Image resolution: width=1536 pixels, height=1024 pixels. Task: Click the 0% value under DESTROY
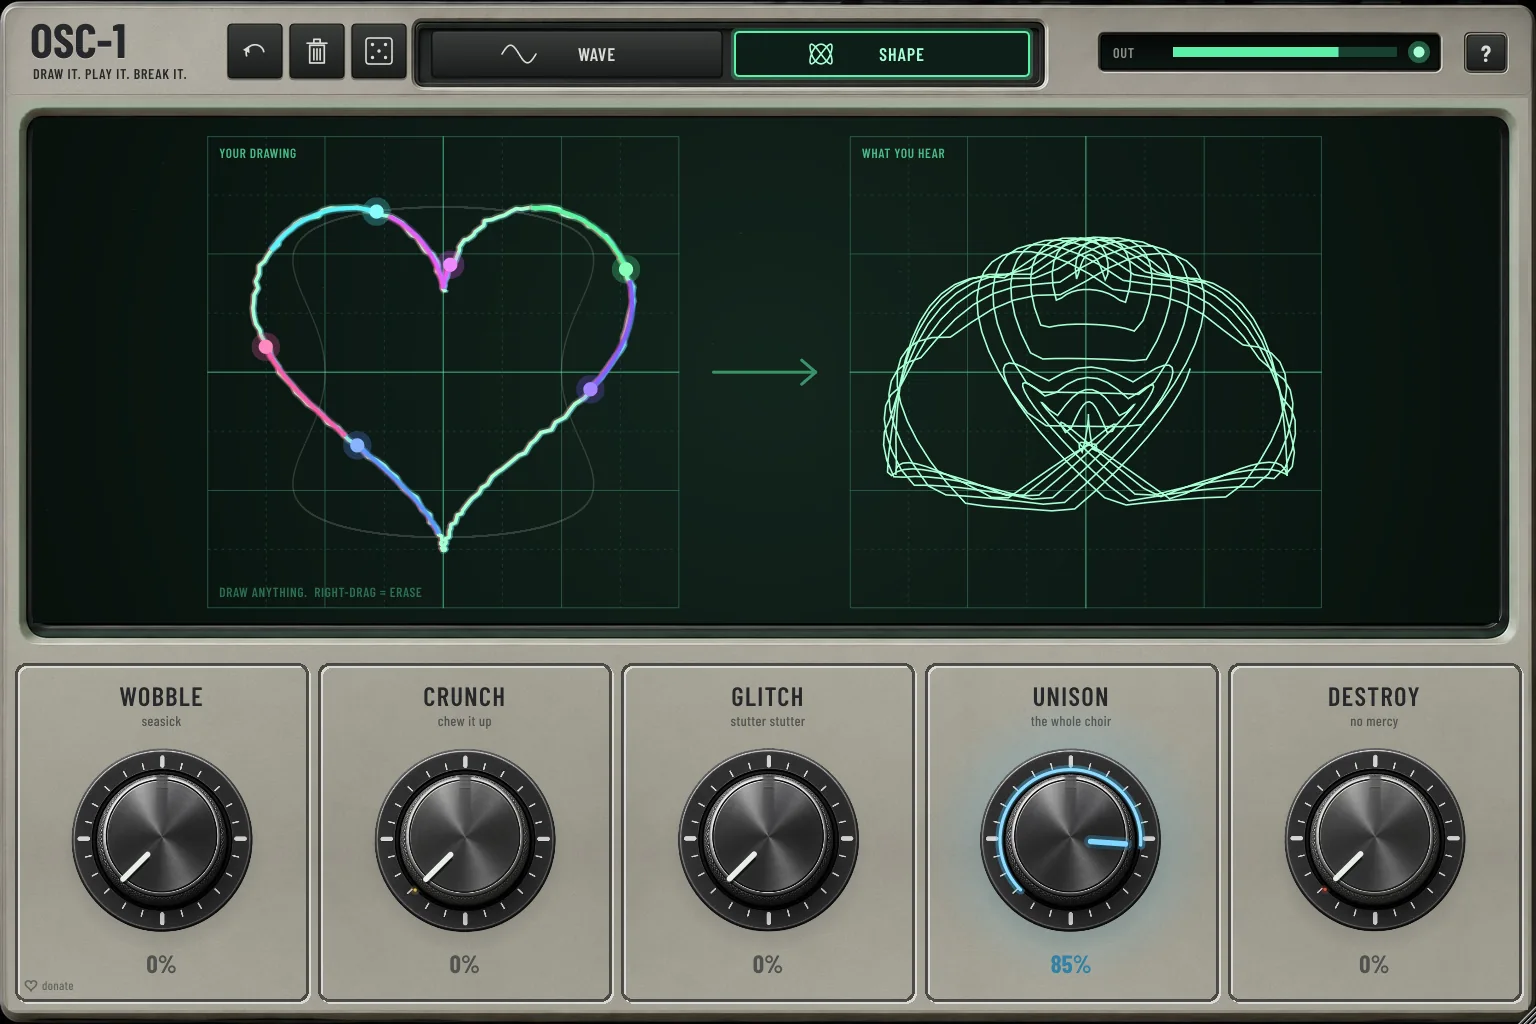click(x=1373, y=965)
